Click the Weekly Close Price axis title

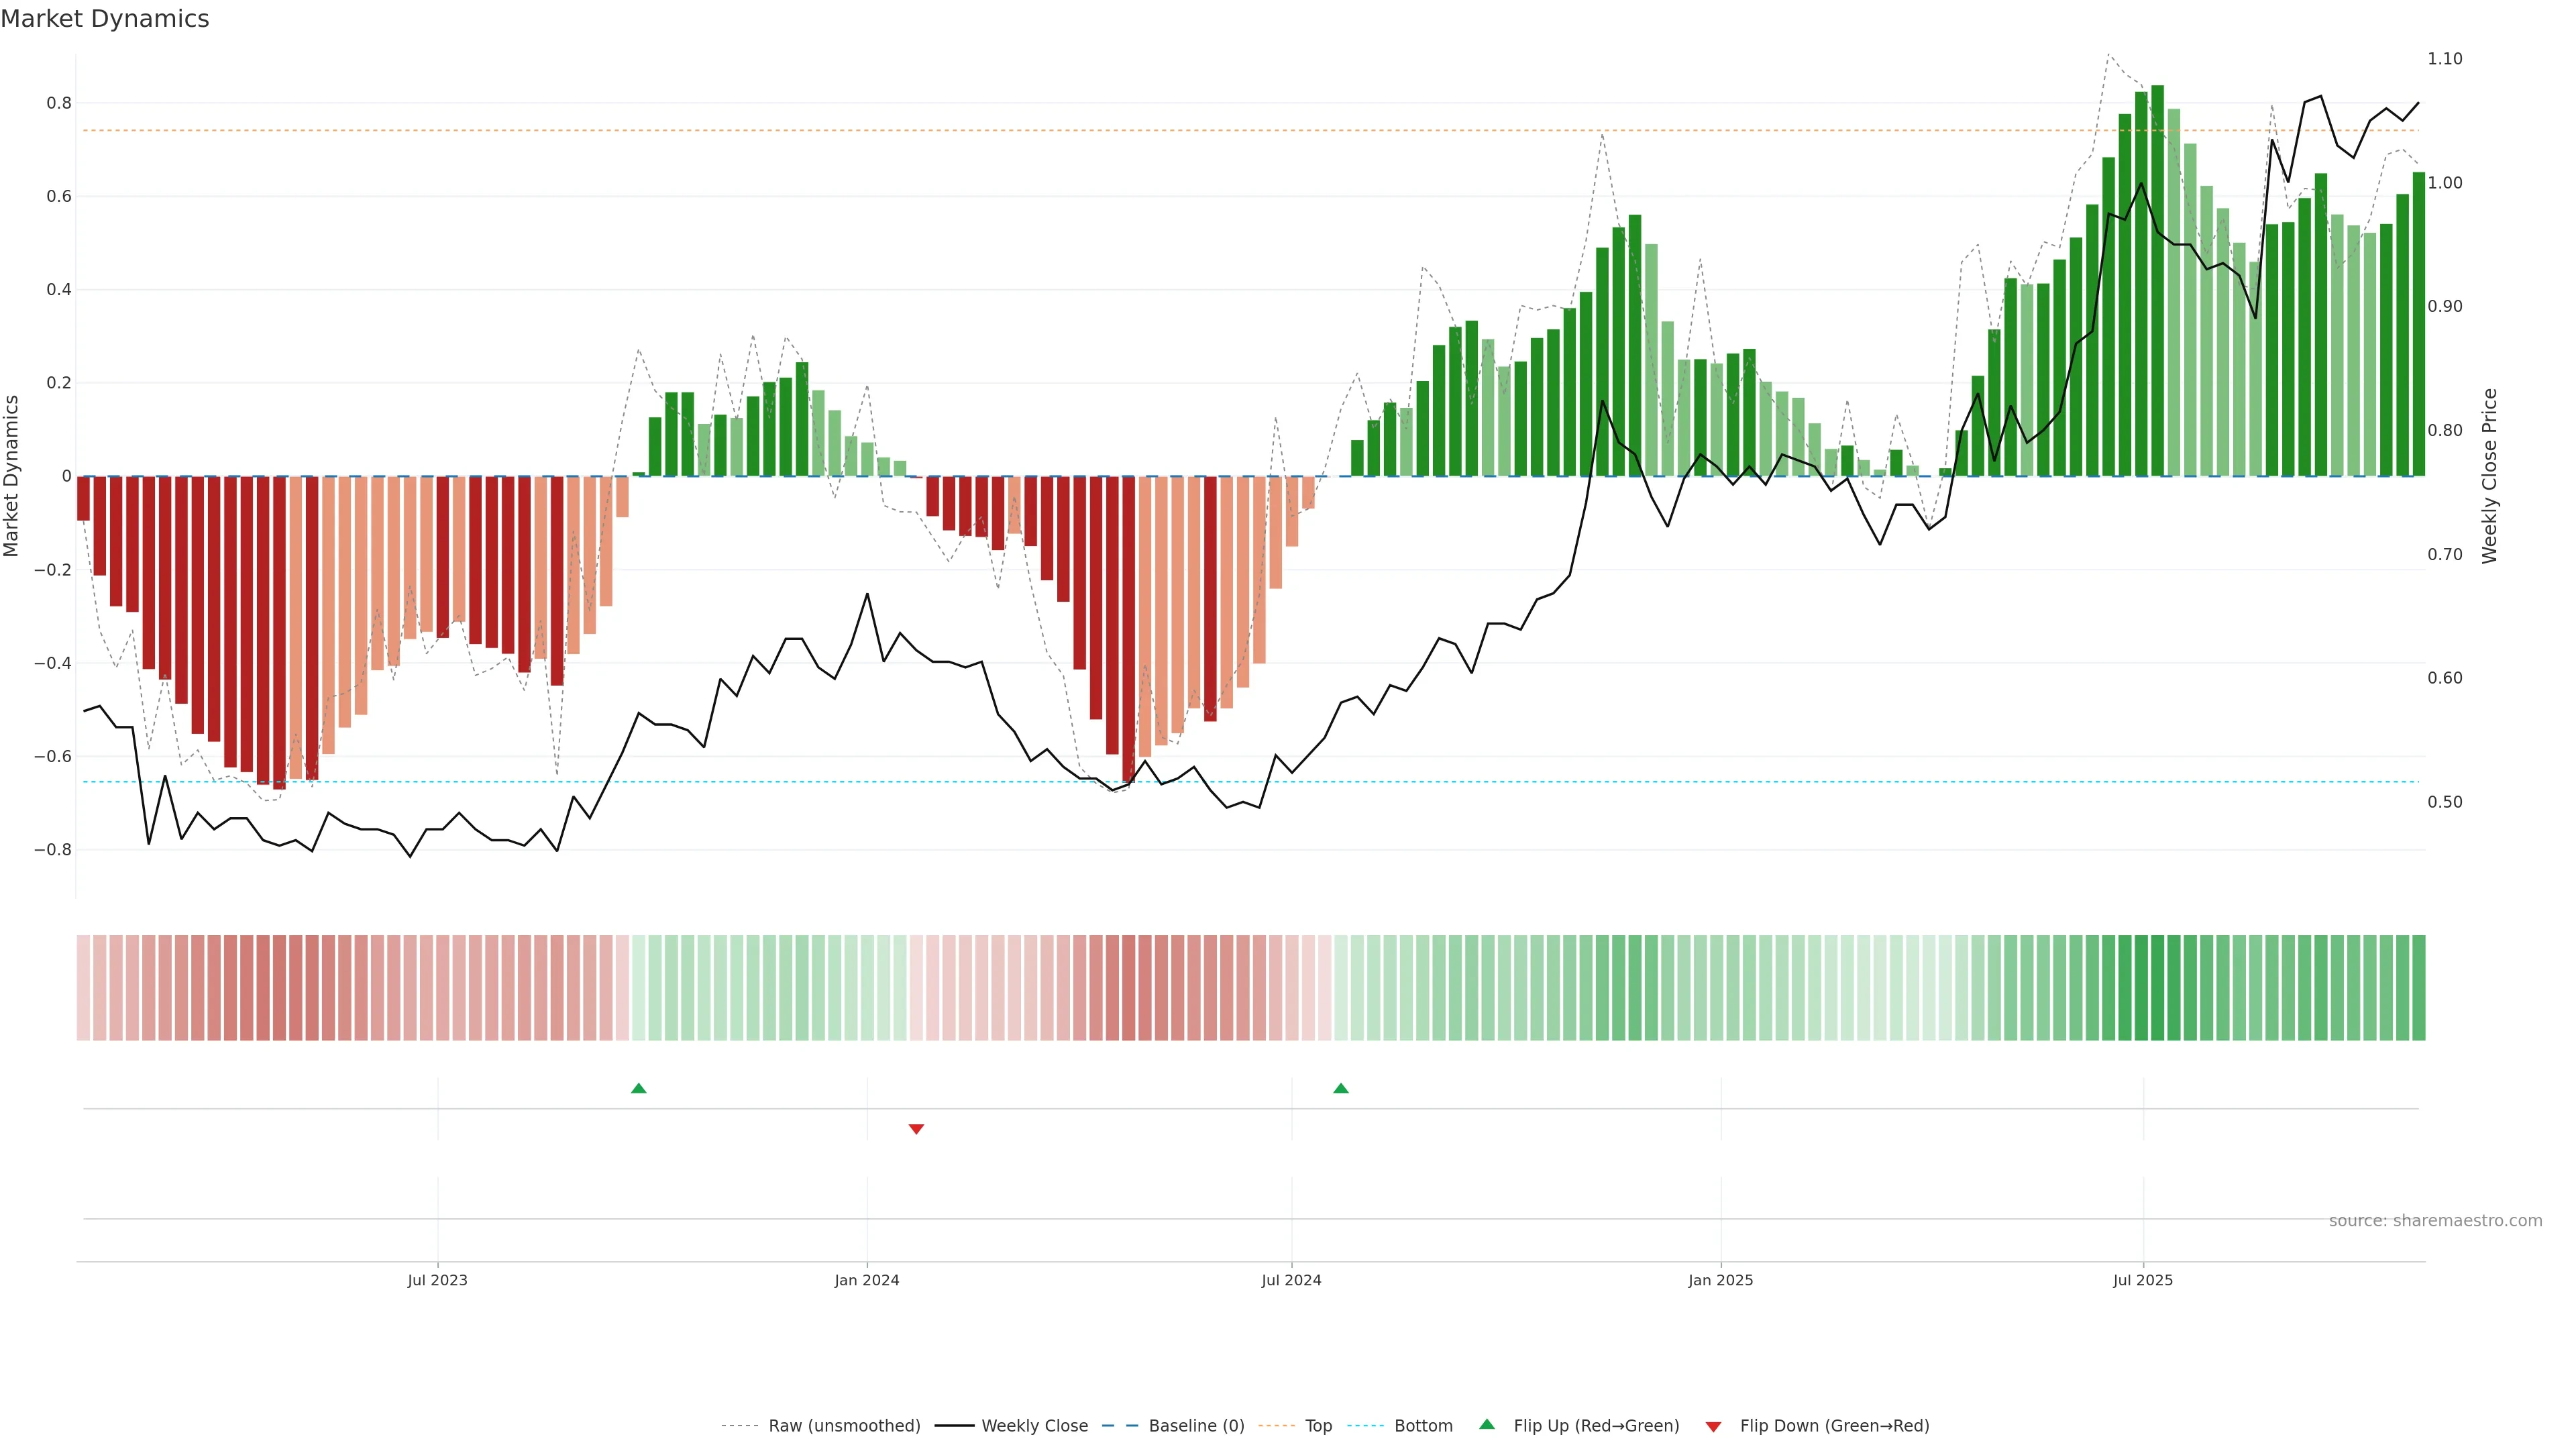click(2489, 476)
